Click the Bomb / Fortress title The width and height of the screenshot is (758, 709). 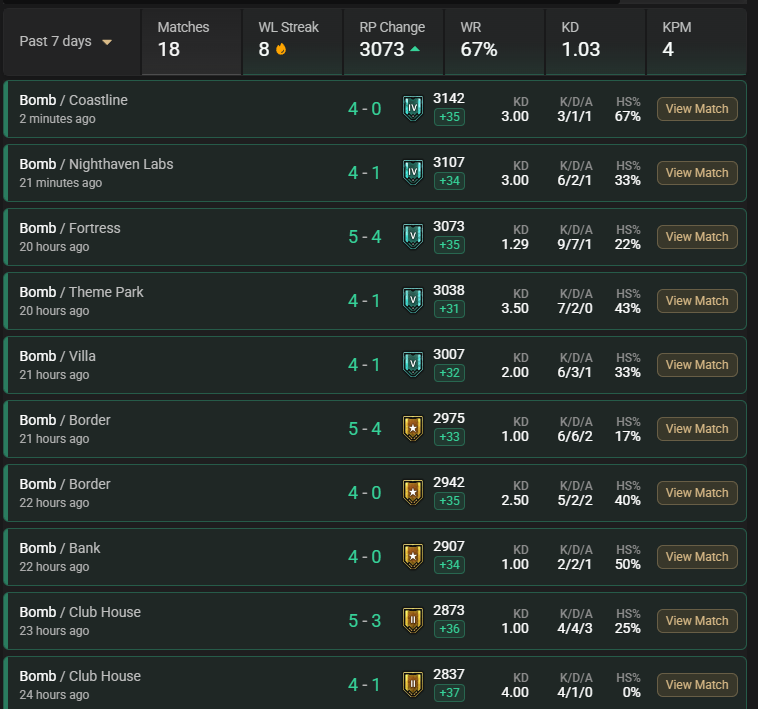pyautogui.click(x=70, y=228)
